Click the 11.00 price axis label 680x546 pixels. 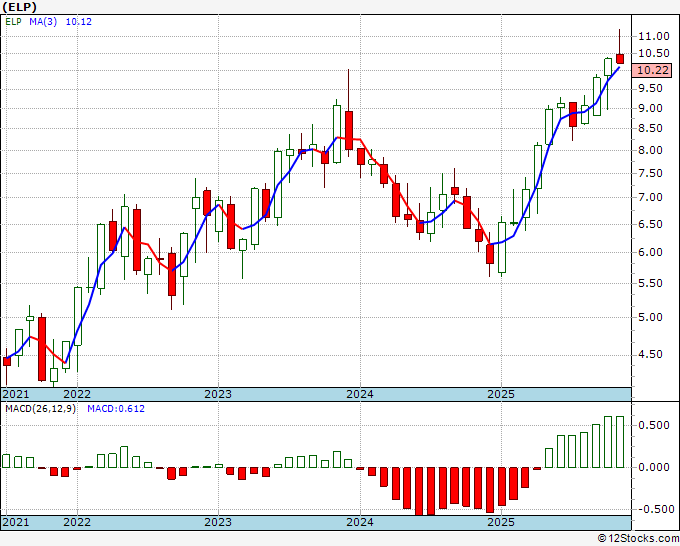coord(654,36)
